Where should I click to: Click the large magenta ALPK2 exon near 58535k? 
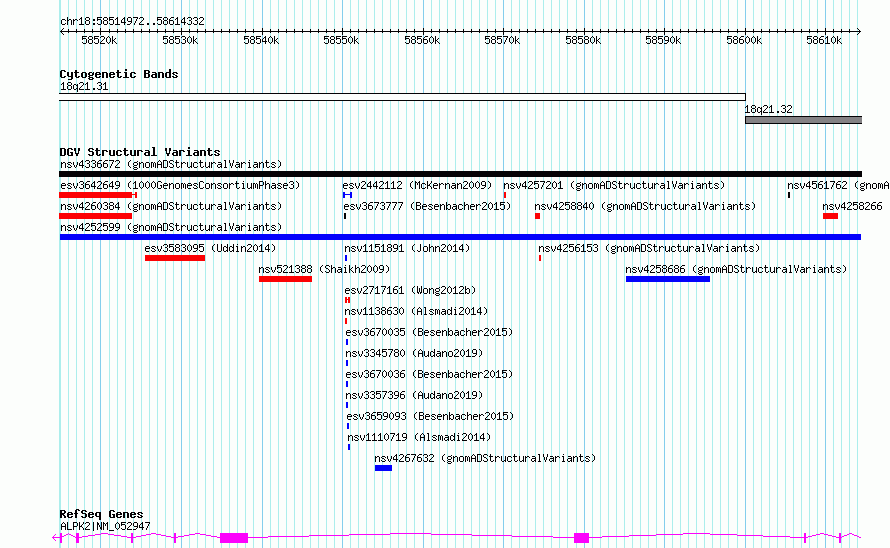(x=234, y=538)
